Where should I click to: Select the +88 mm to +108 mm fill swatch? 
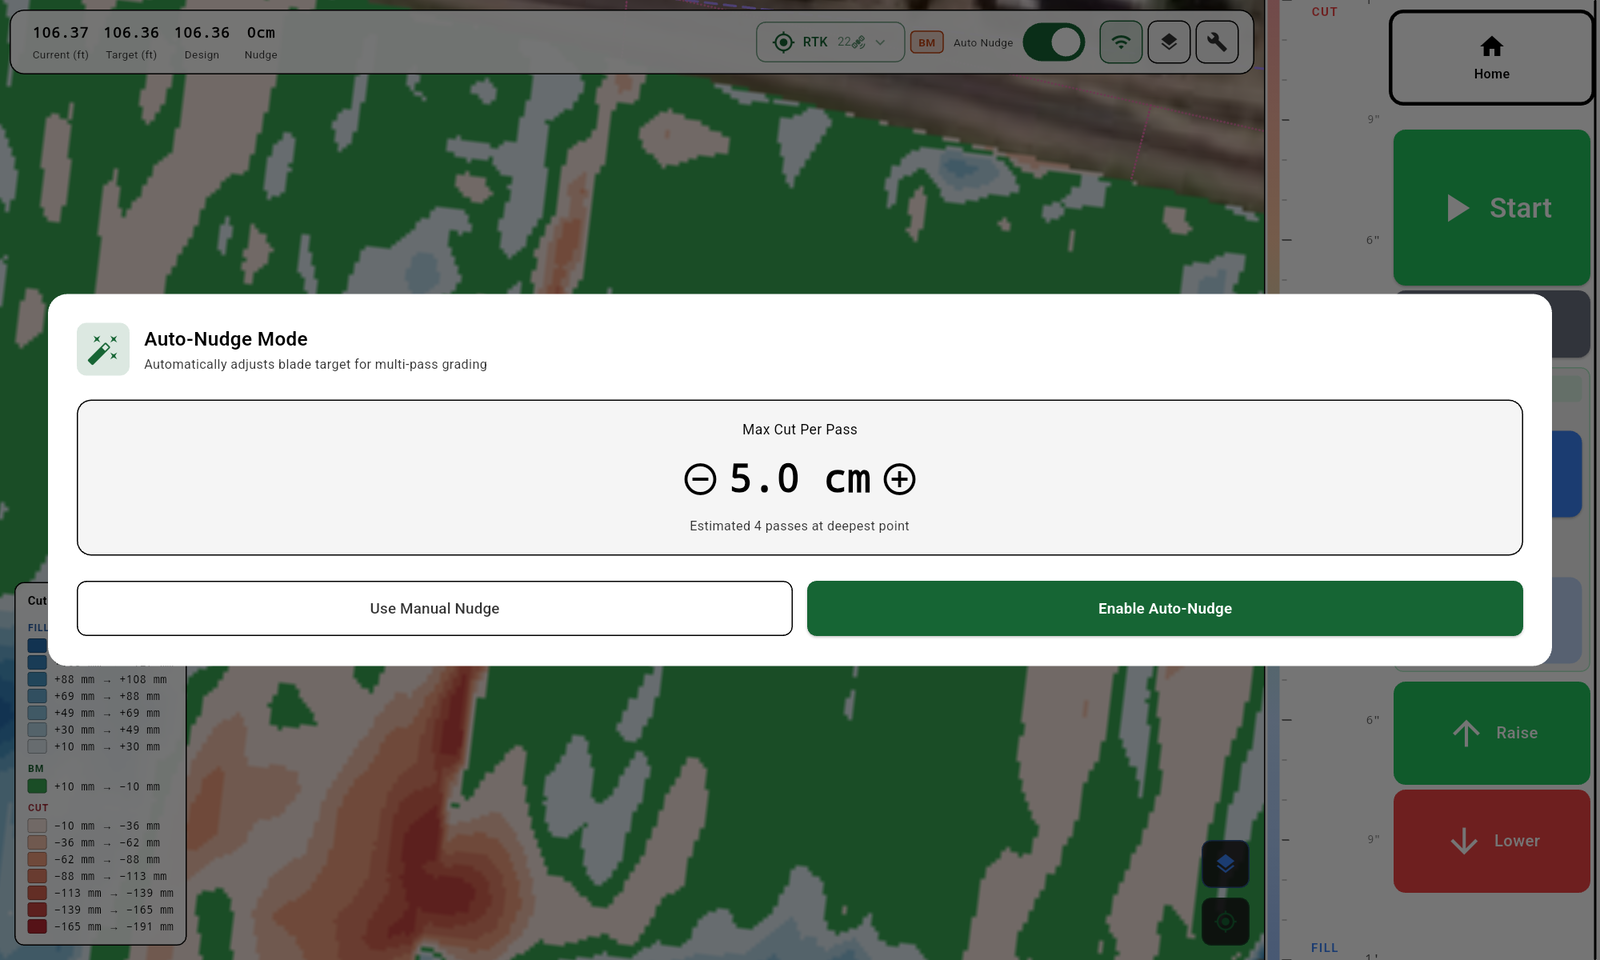click(37, 679)
